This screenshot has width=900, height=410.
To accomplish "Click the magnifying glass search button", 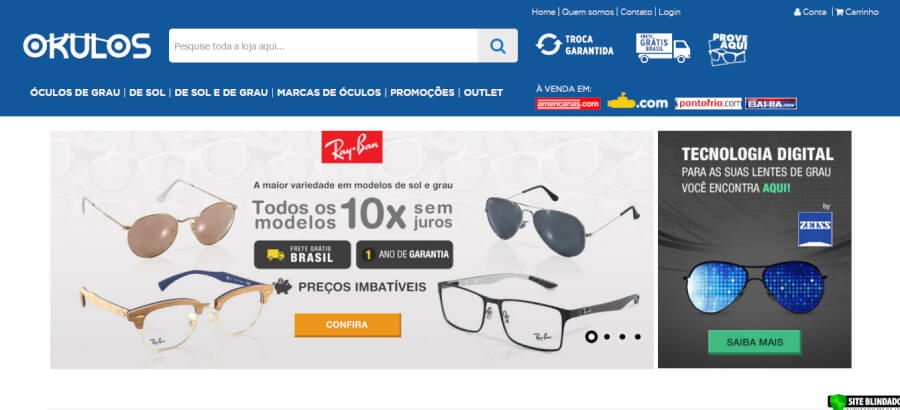I will click(x=497, y=46).
